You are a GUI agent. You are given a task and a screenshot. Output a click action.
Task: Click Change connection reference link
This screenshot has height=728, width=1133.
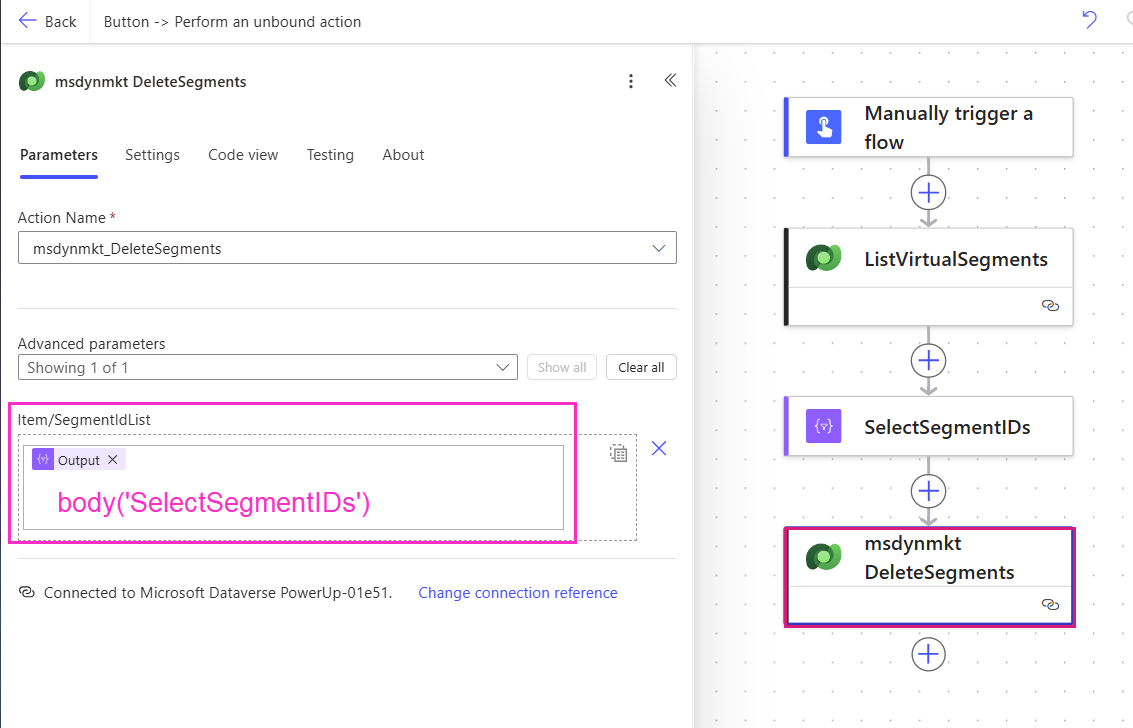tap(518, 592)
